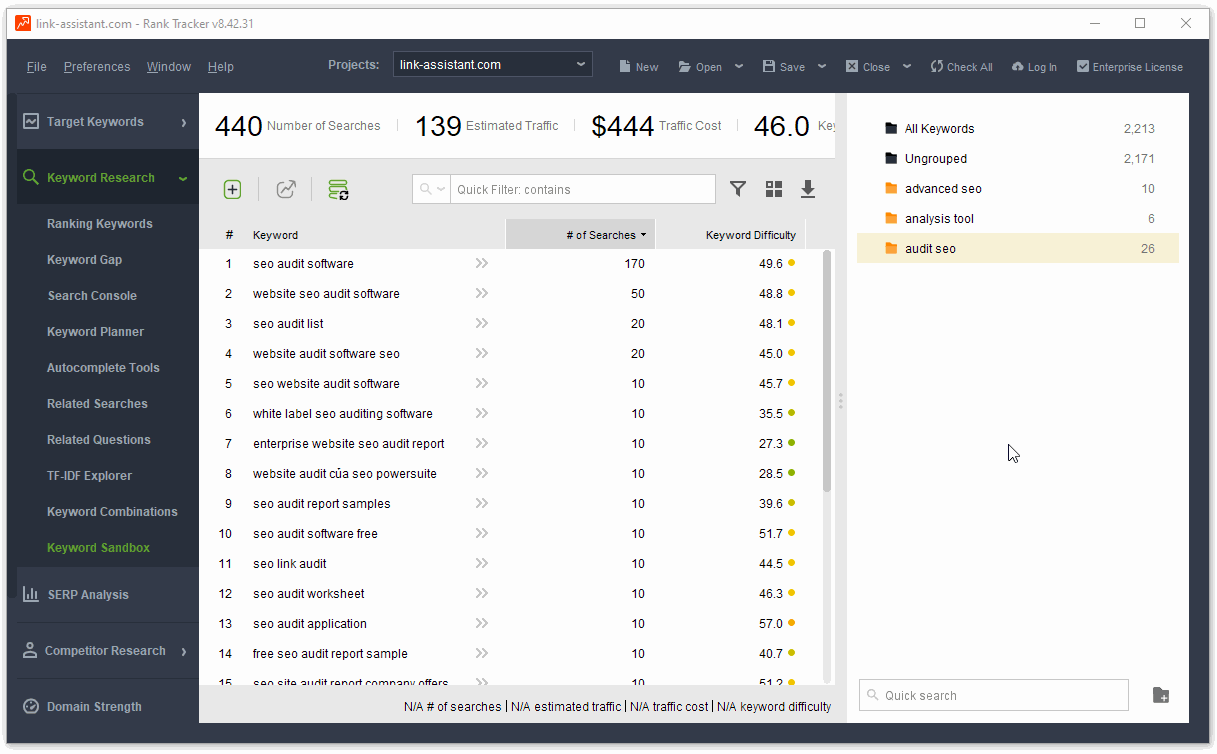Select the Ungrouped keywords group
Screen dimensions: 1217x754
click(x=1018, y=158)
